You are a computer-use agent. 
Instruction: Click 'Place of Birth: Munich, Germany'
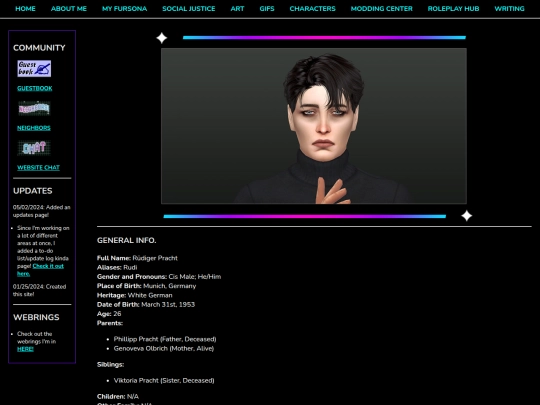click(146, 286)
